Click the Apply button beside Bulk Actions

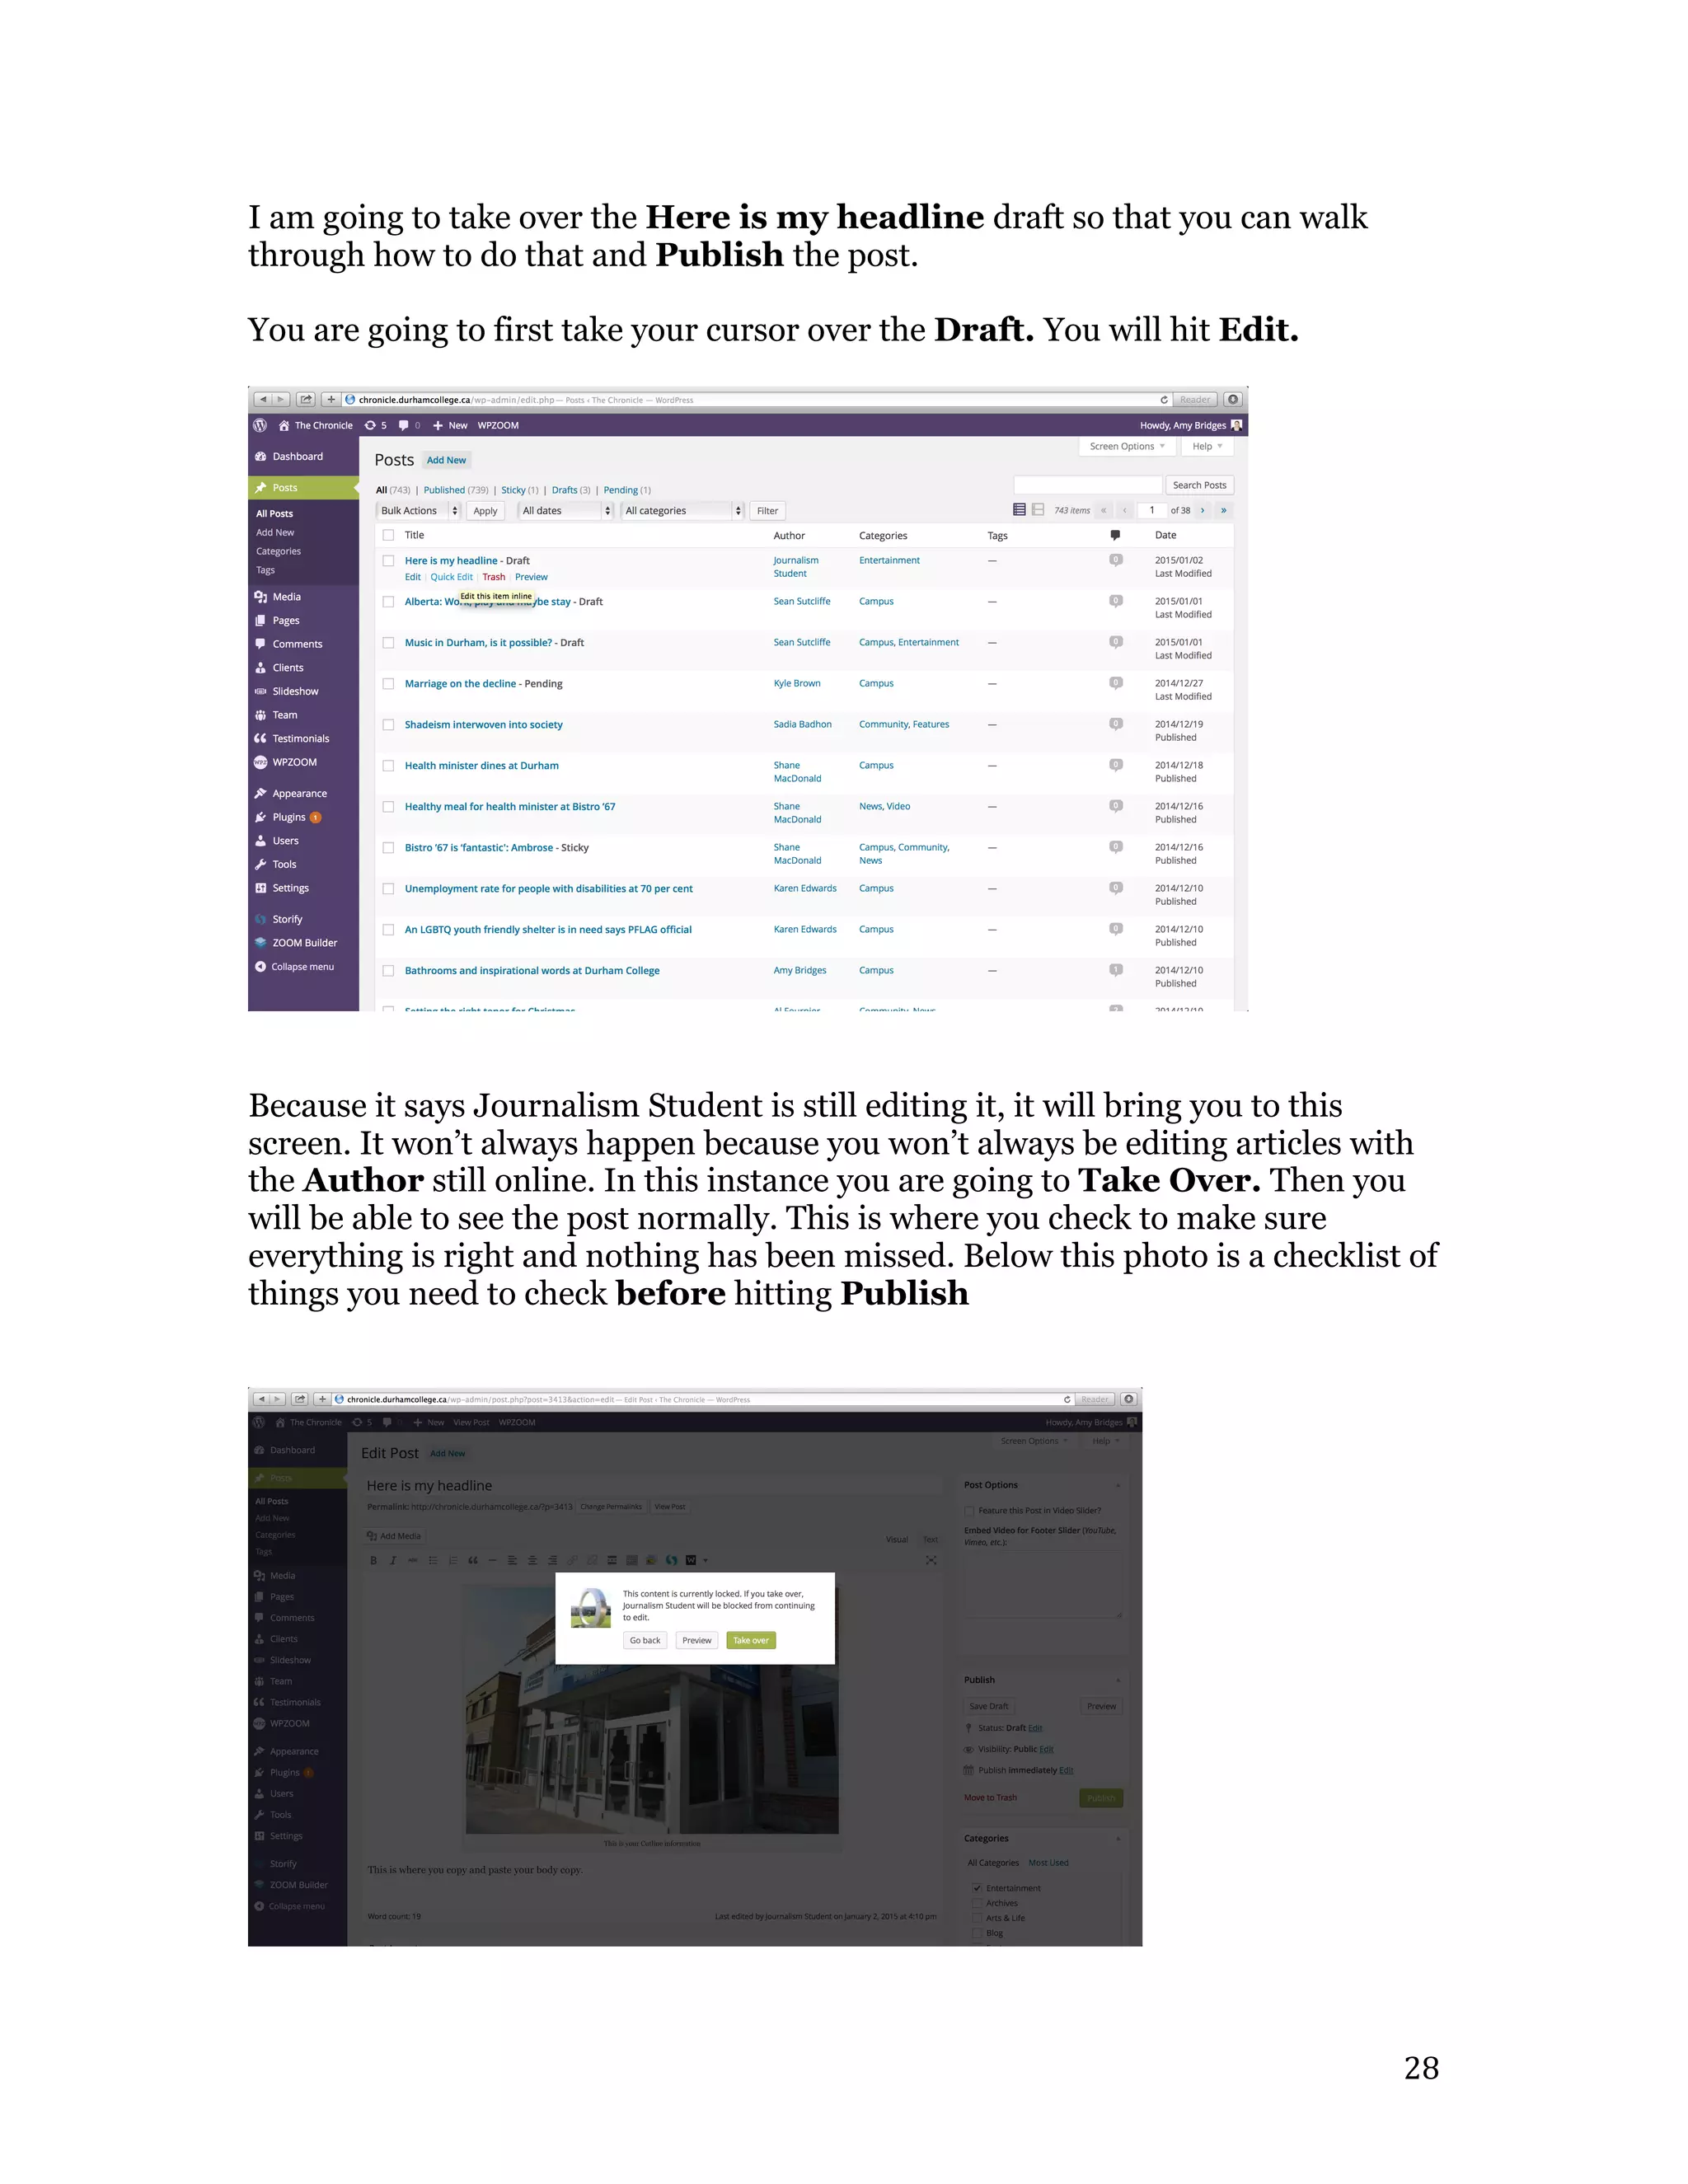pos(485,511)
